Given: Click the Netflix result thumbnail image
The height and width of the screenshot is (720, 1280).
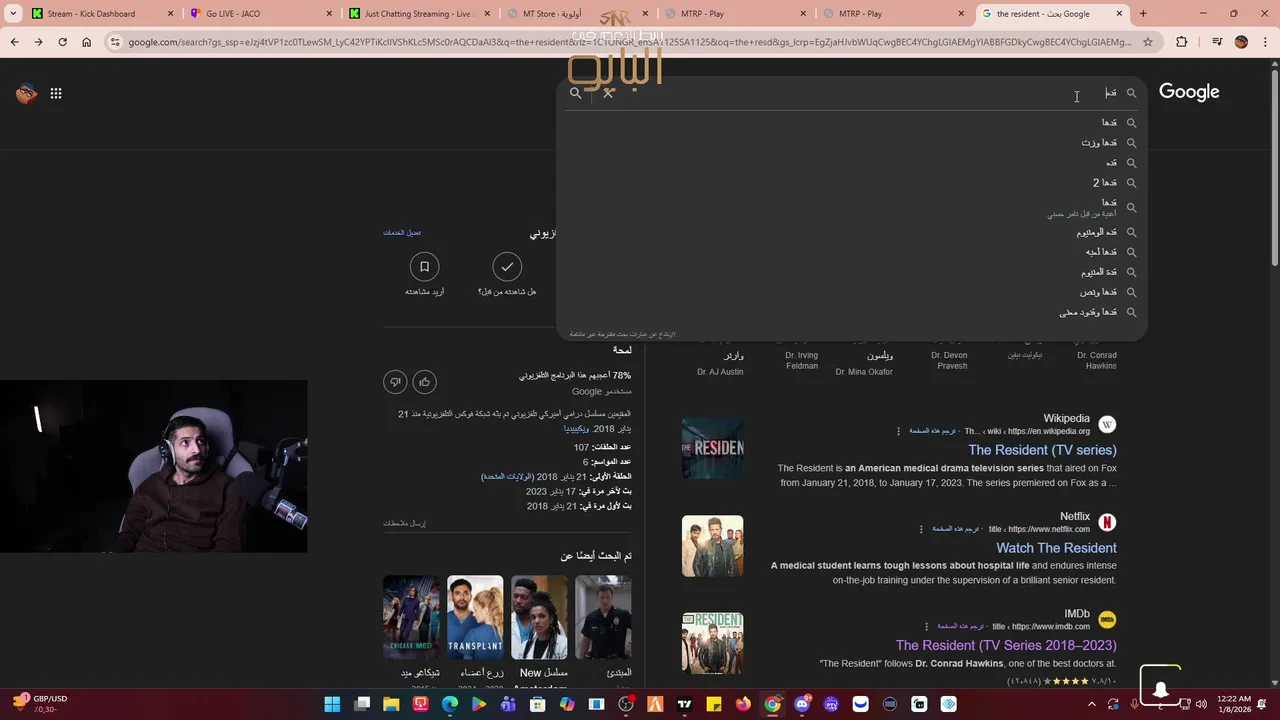Looking at the screenshot, I should (712, 546).
